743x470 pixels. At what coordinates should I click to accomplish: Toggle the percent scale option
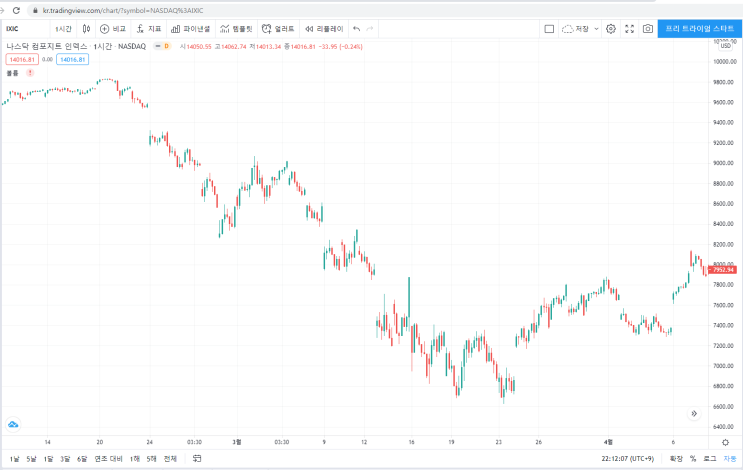693,458
